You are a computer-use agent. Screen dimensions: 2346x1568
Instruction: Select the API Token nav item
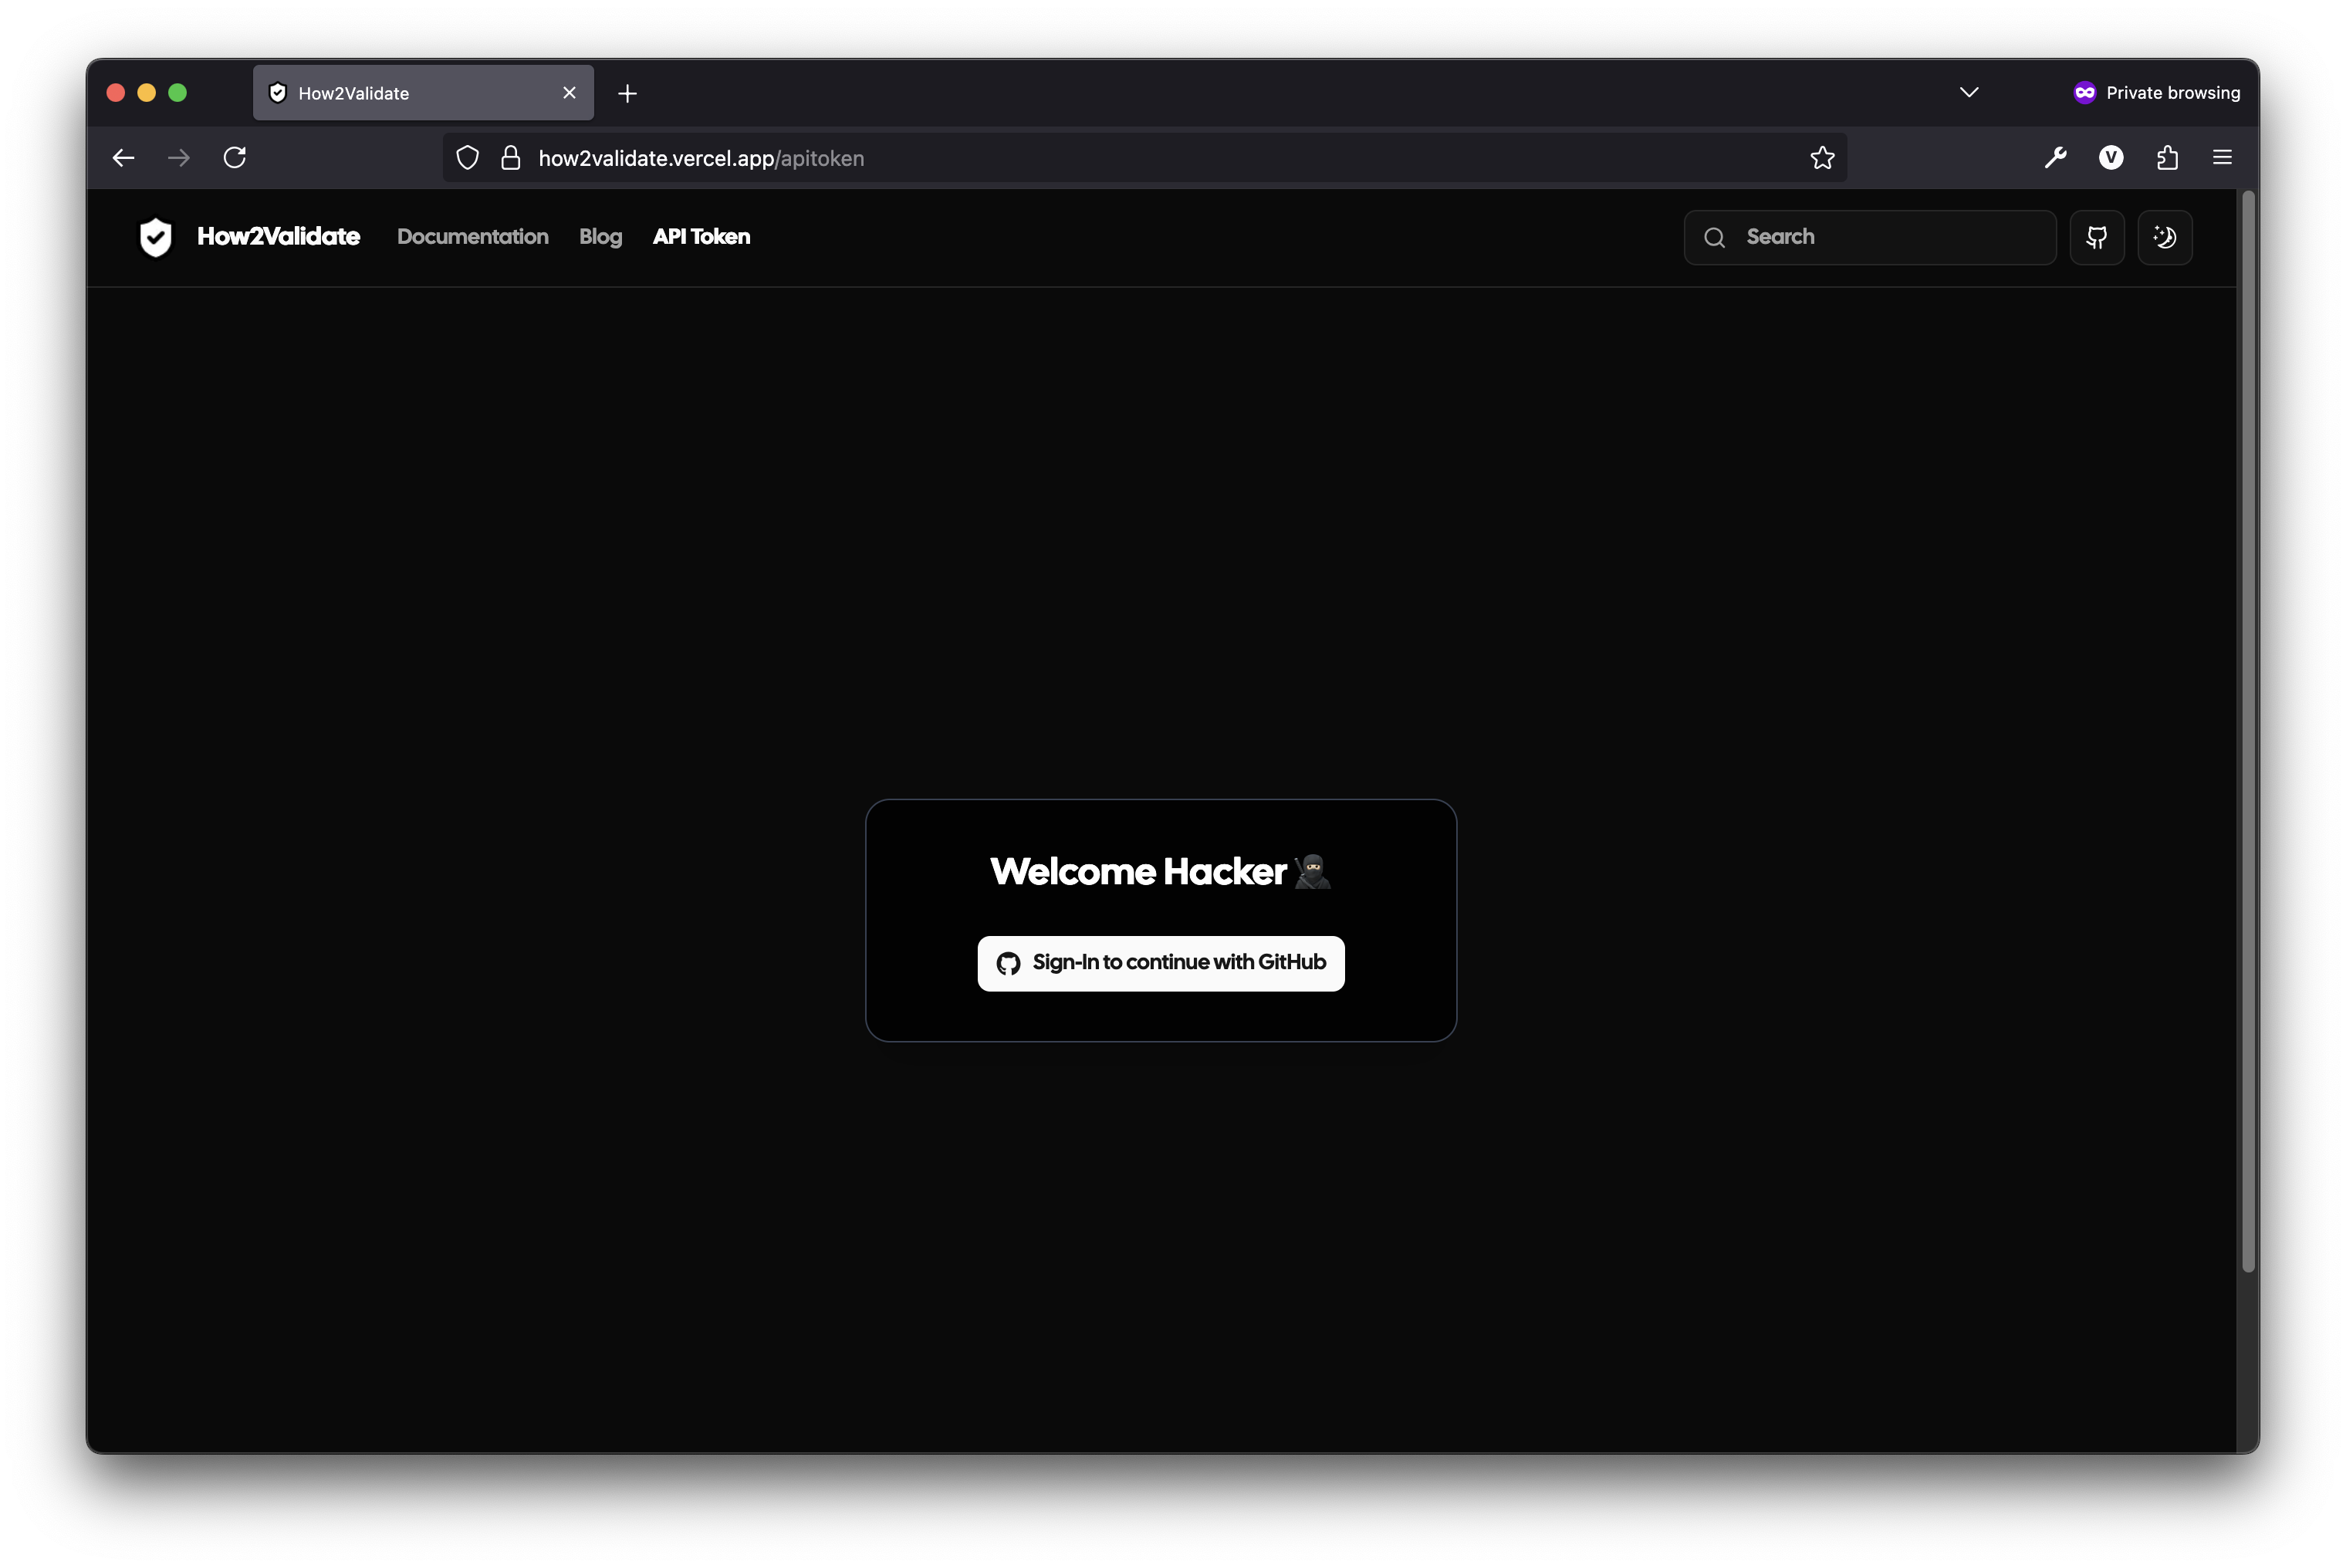tap(701, 237)
